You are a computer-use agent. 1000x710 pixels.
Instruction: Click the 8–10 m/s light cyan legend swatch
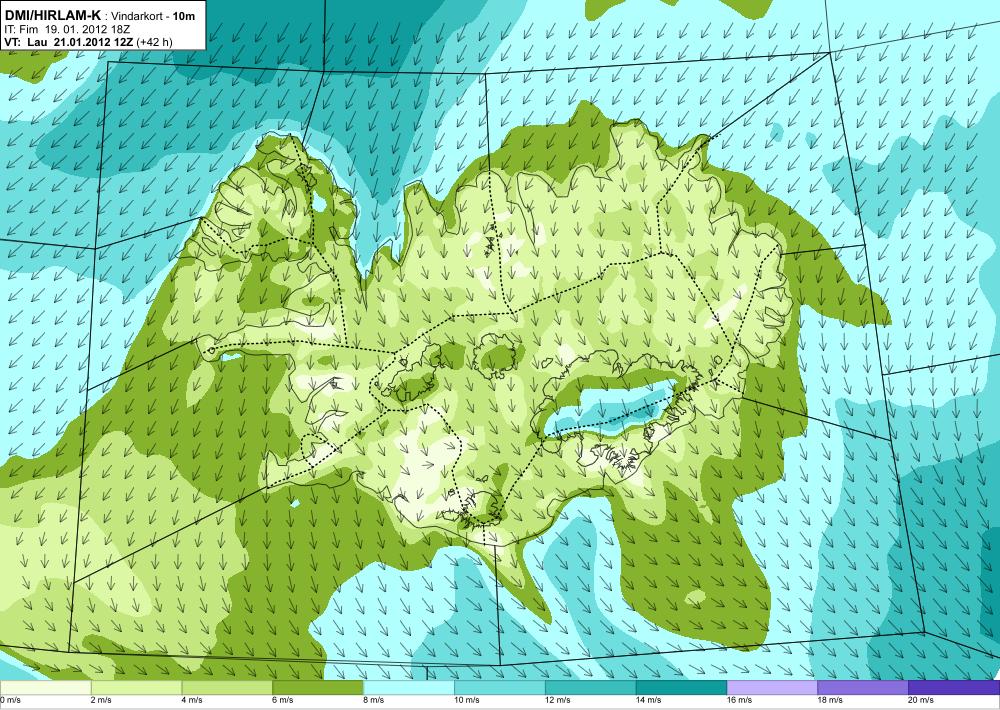(x=409, y=688)
